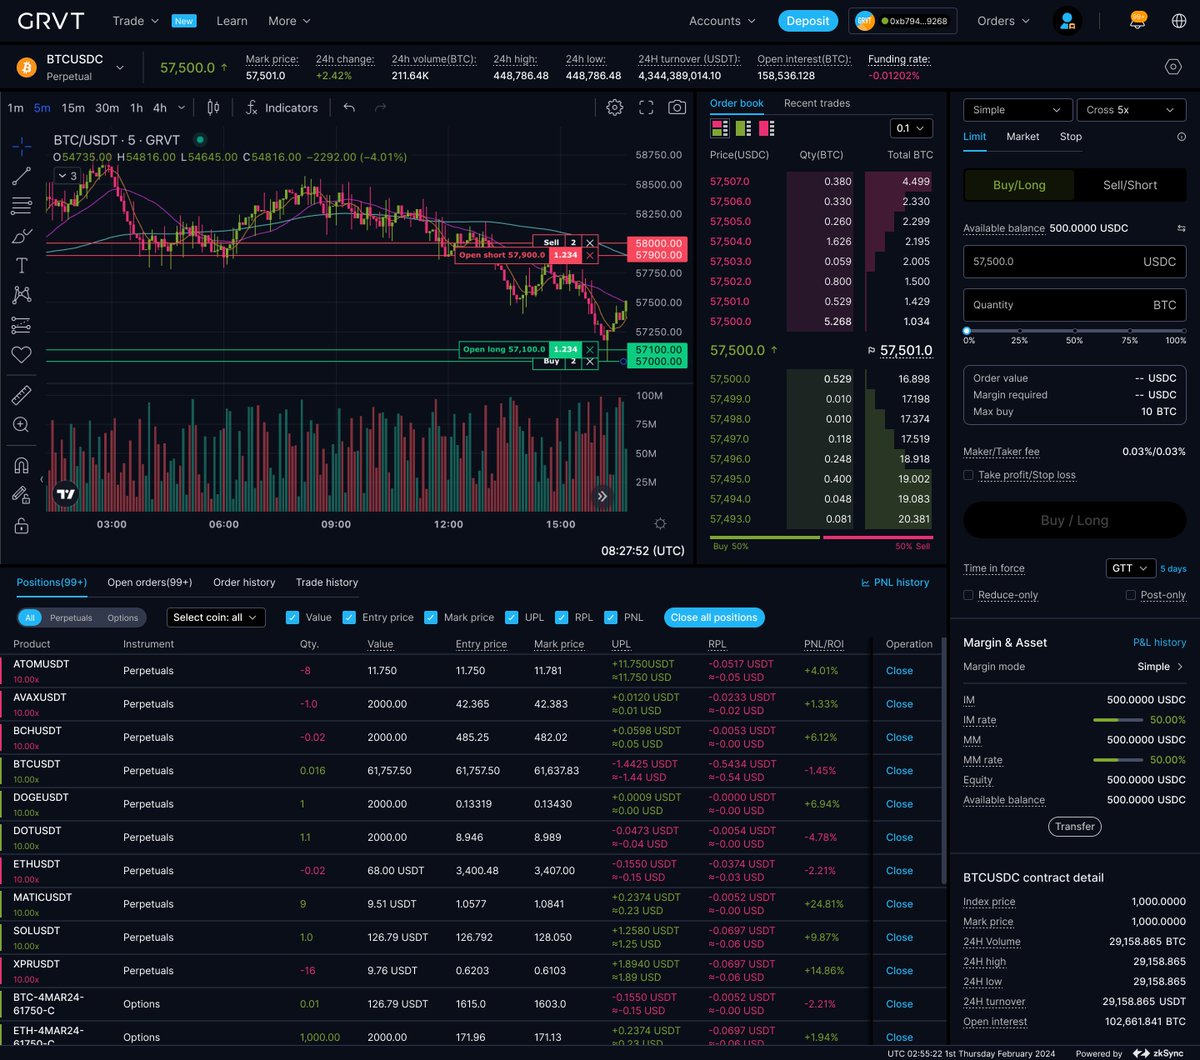Open the Trade history tab
Screen dimensions: 1200x1060
click(327, 582)
